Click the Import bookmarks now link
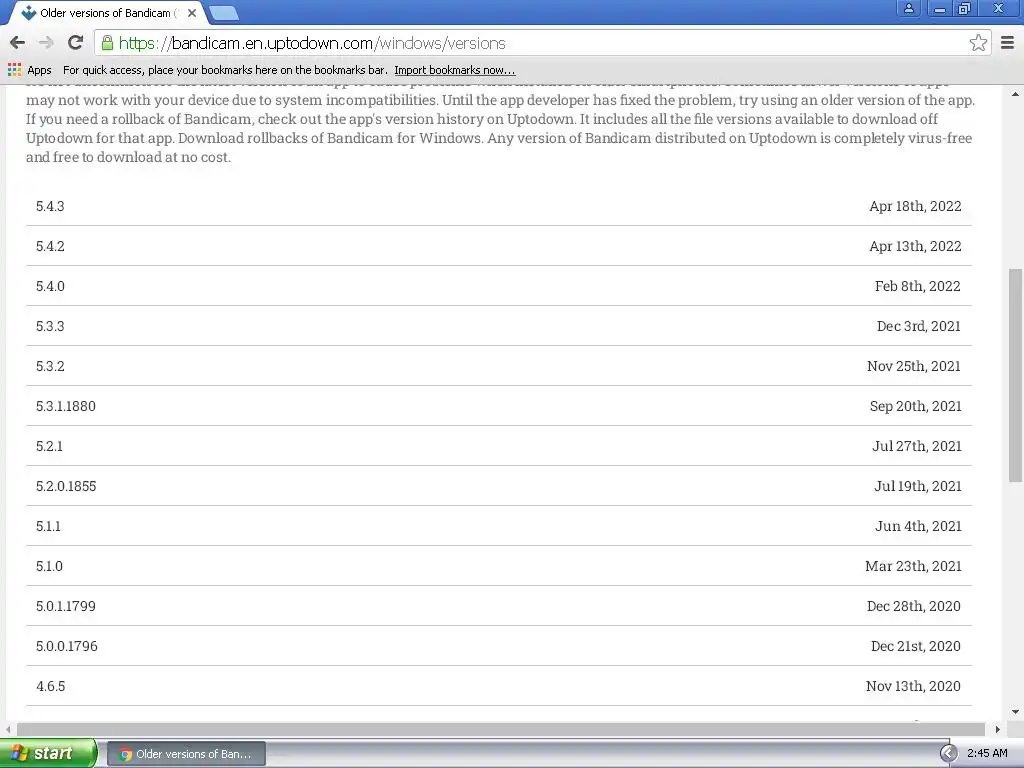The image size is (1024, 768). [x=455, y=70]
